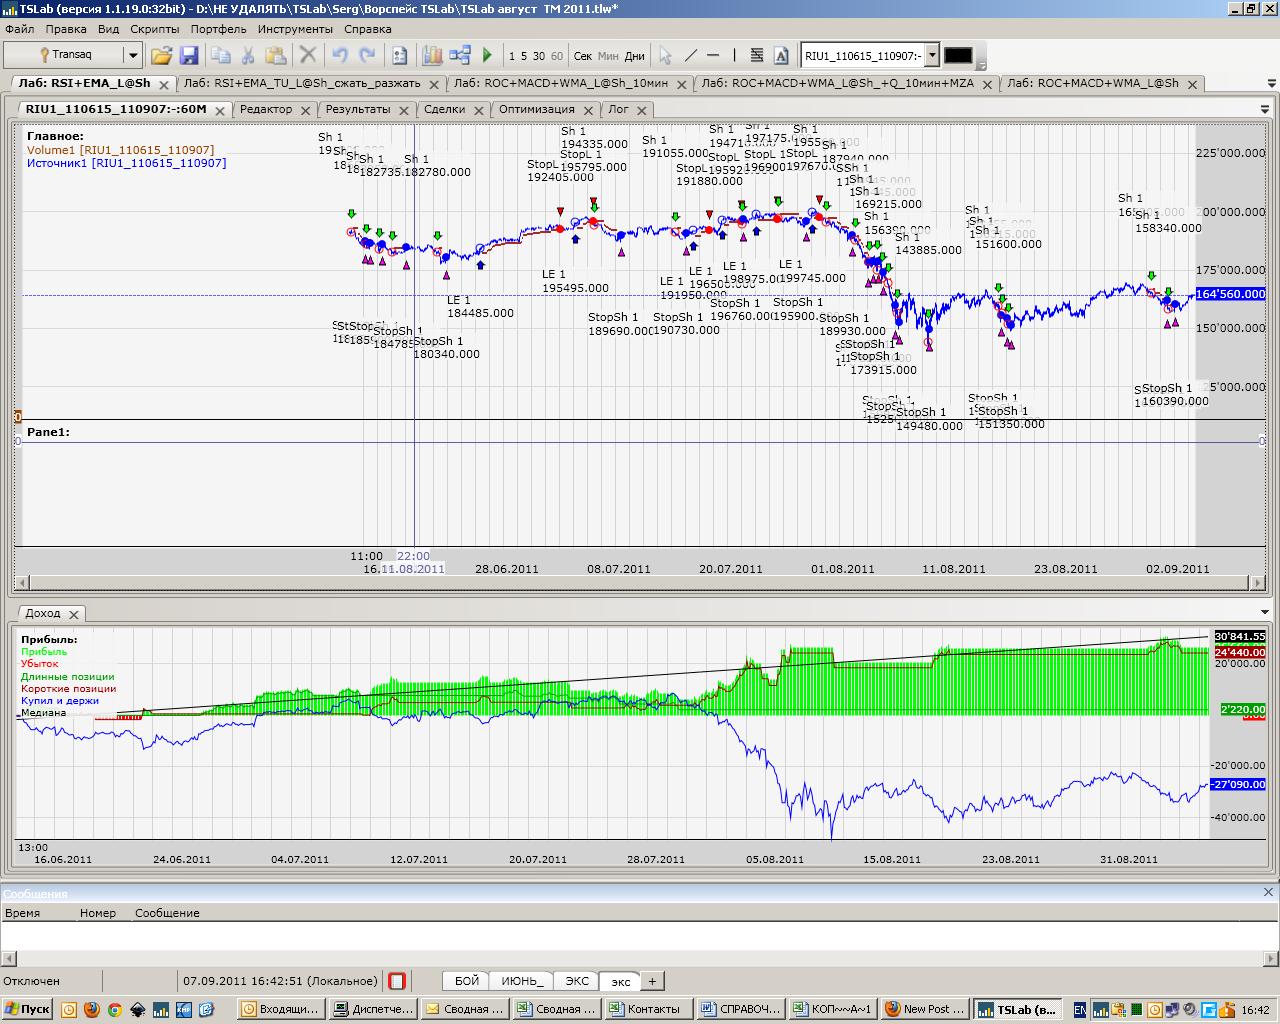Select the diagonal line drawing tool
The height and width of the screenshot is (1024, 1280).
(690, 56)
